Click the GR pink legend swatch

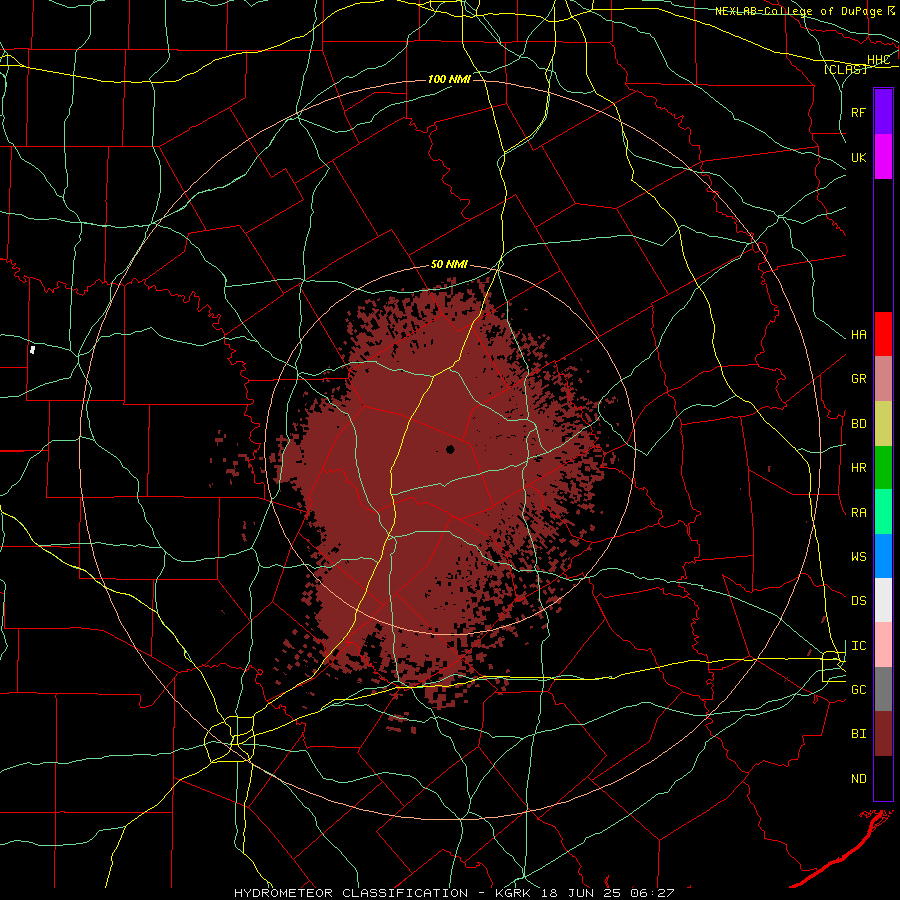(883, 378)
